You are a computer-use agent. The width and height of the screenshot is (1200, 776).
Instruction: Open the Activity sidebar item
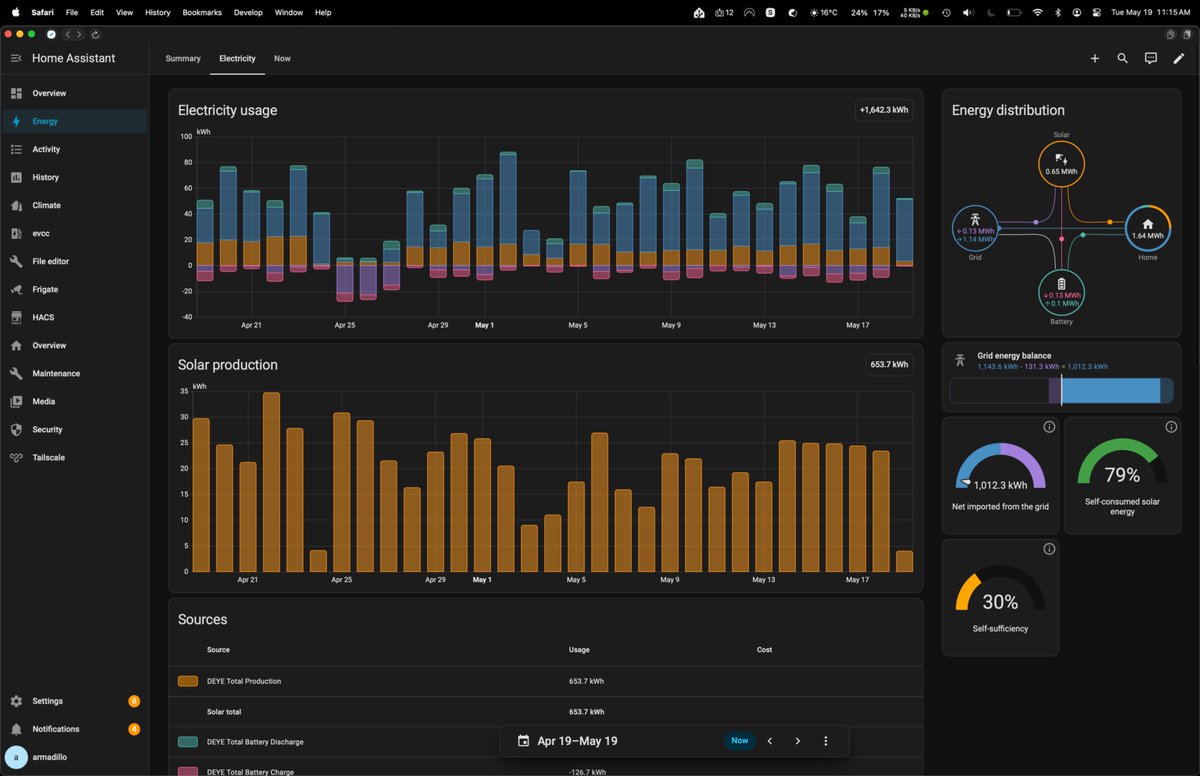75,149
